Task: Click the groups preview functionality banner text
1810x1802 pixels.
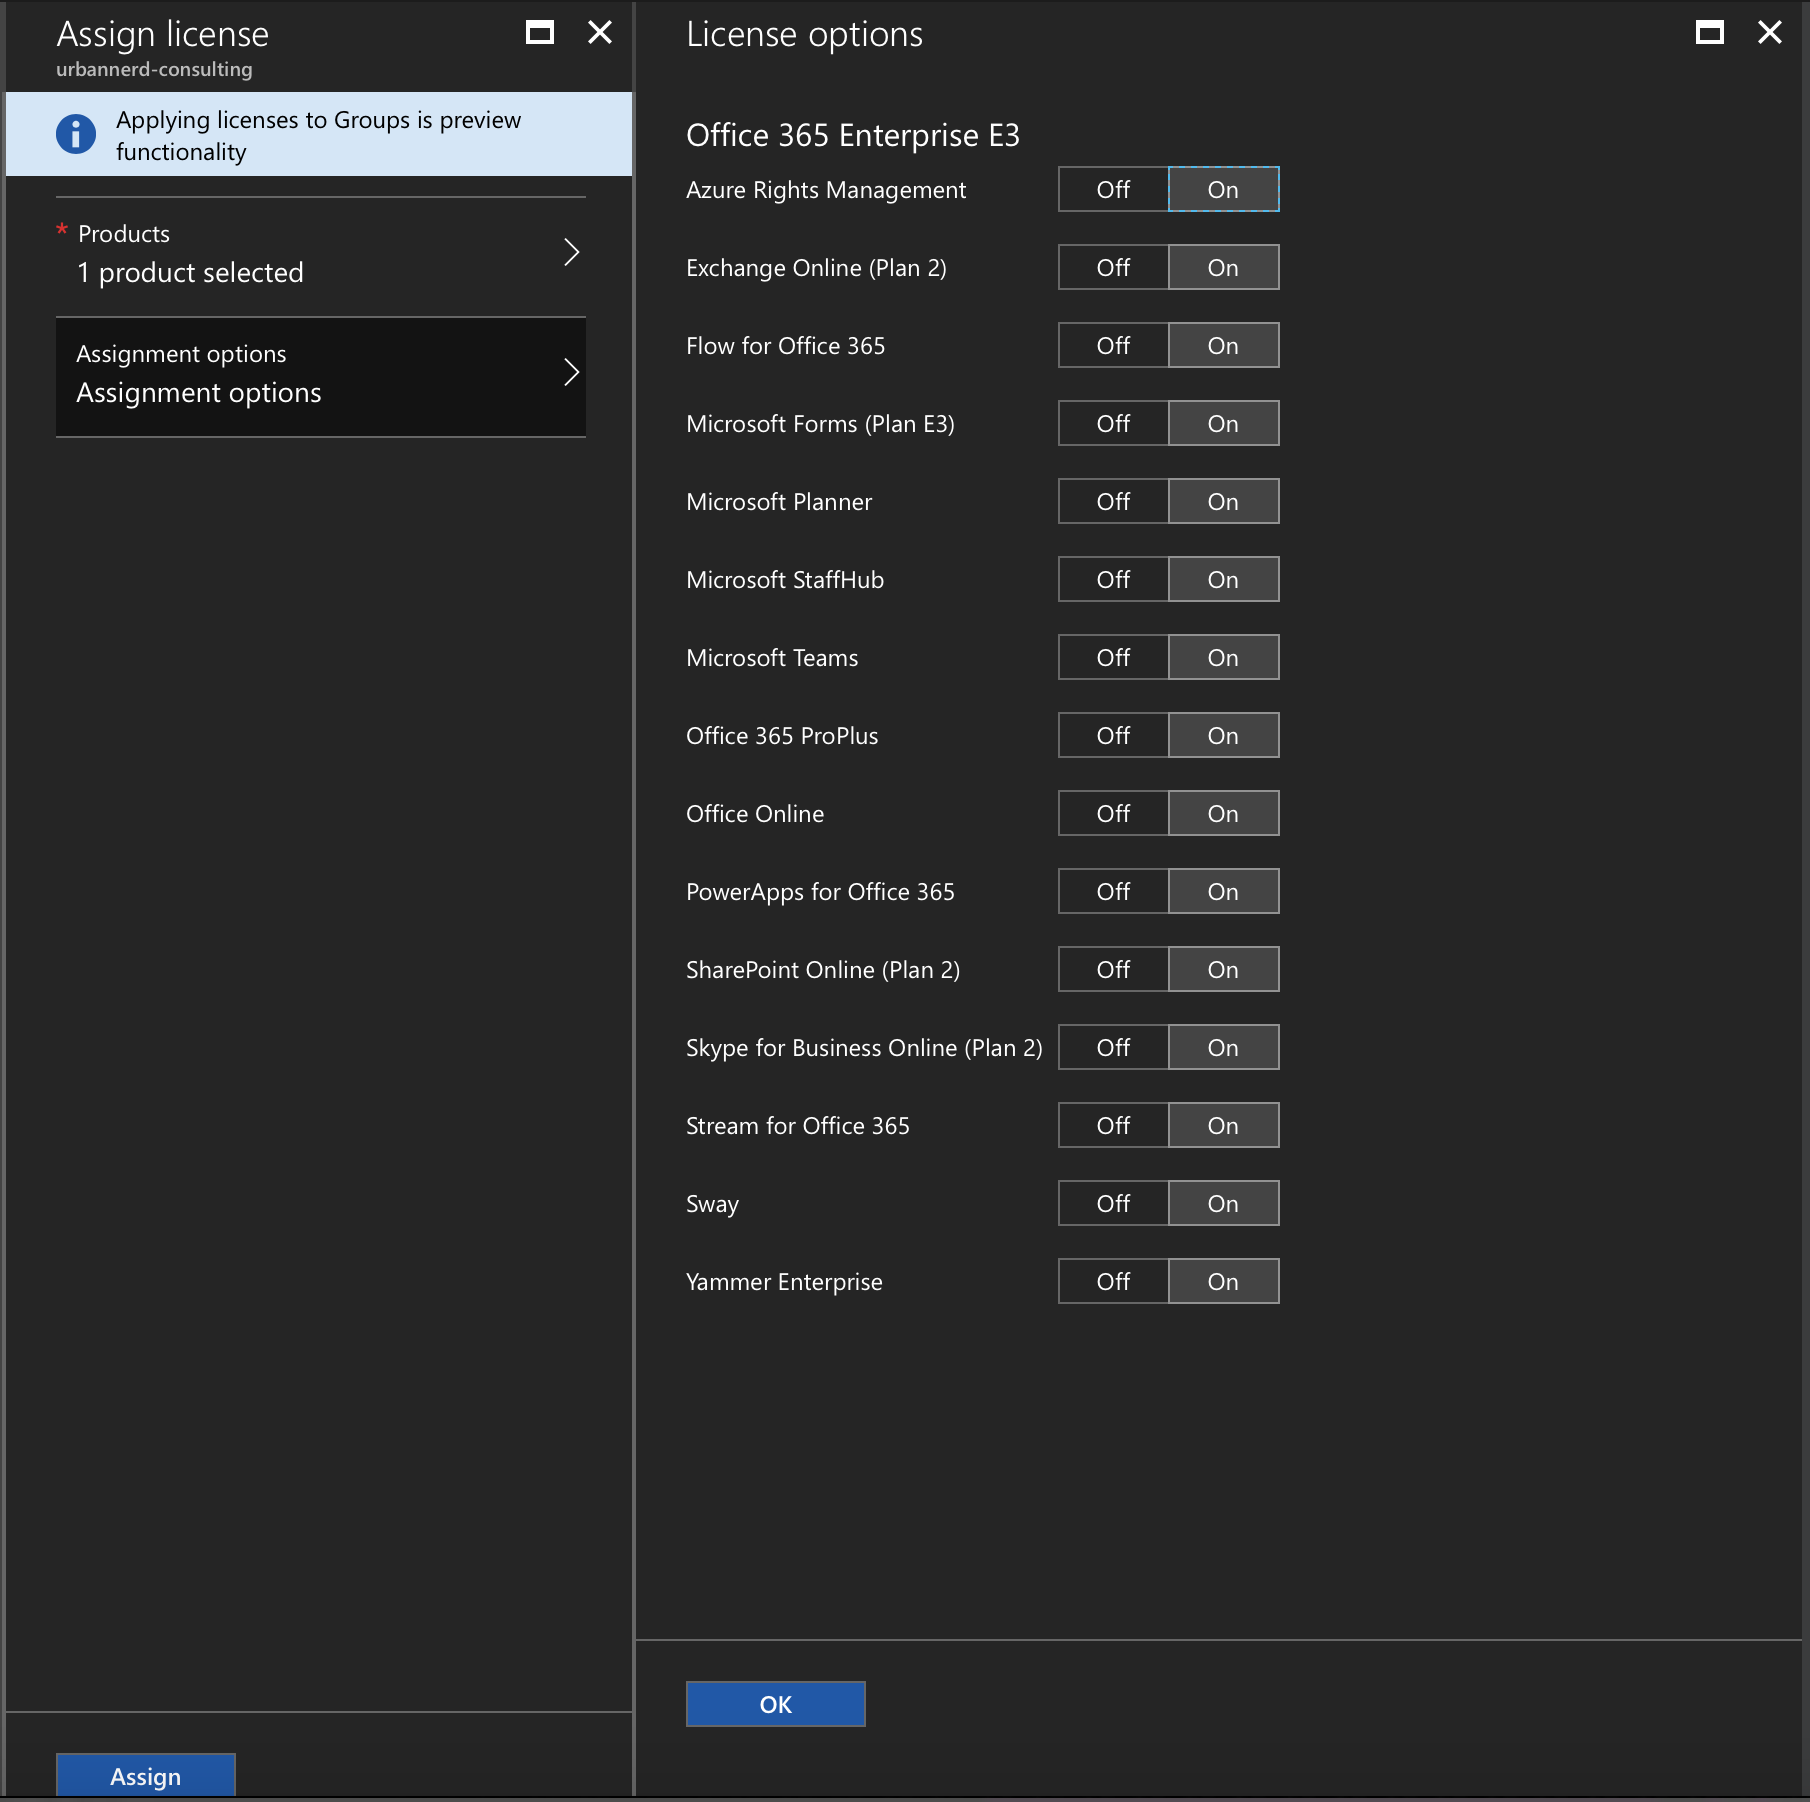Action: click(318, 135)
